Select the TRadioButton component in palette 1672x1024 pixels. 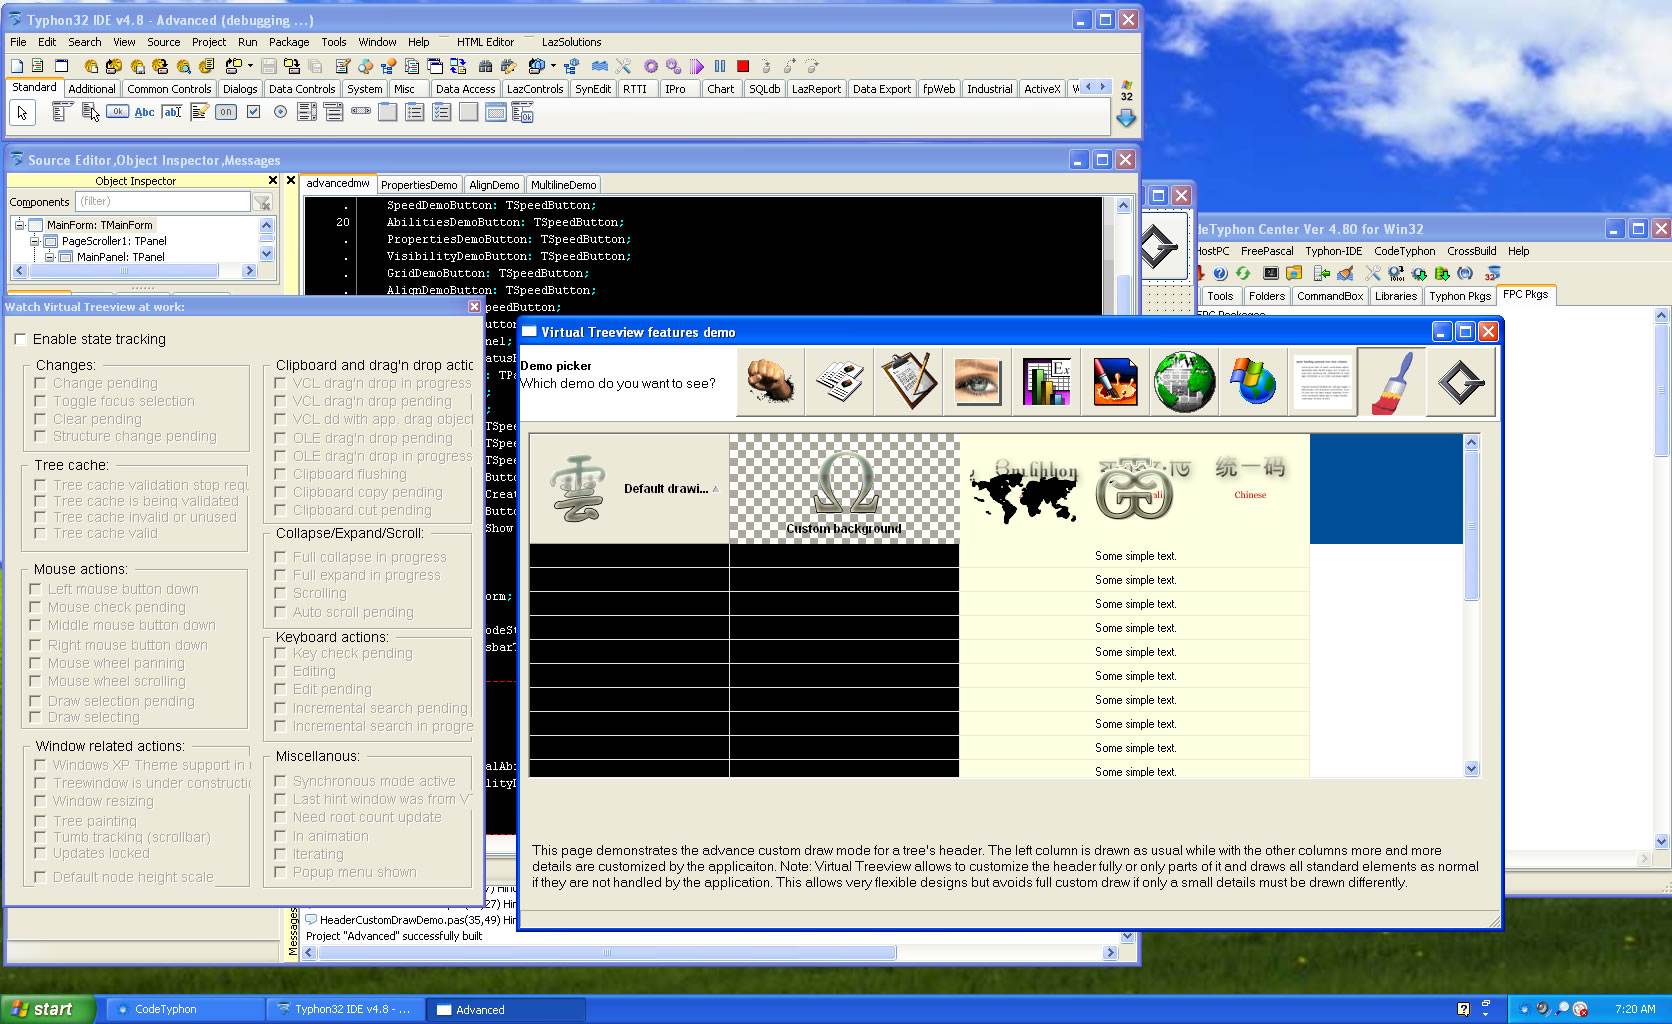coord(280,112)
